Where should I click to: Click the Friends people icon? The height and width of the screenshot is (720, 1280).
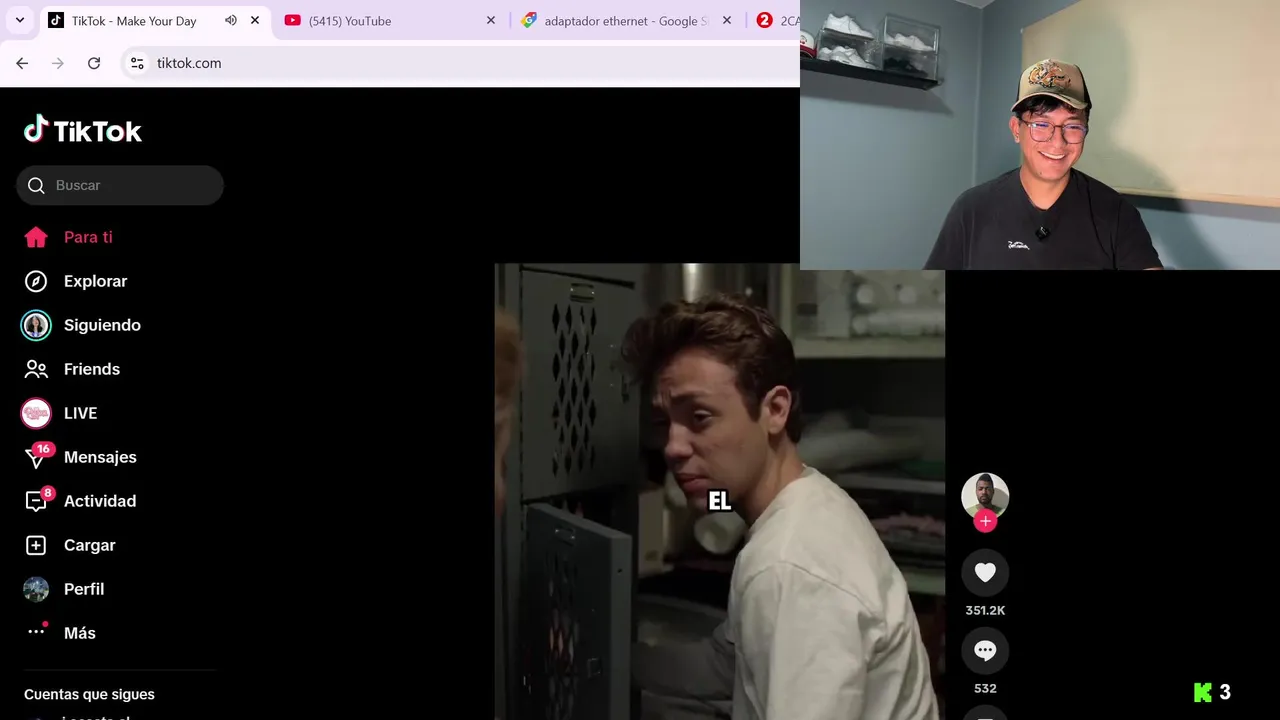[x=36, y=369]
